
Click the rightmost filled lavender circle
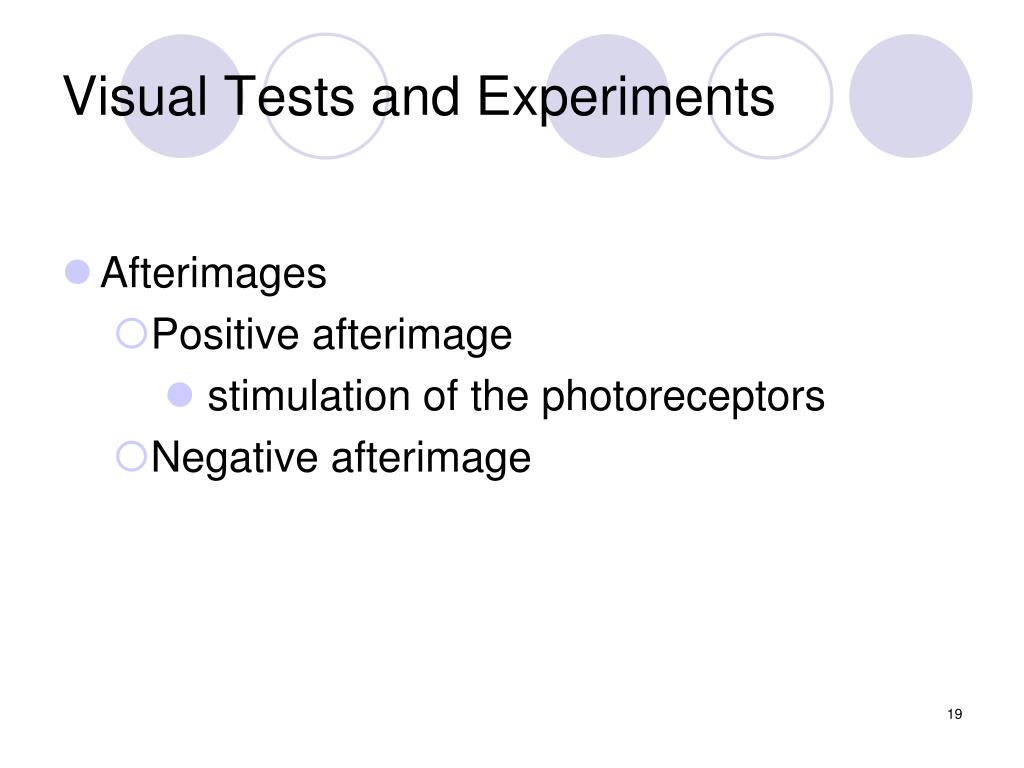click(x=910, y=96)
